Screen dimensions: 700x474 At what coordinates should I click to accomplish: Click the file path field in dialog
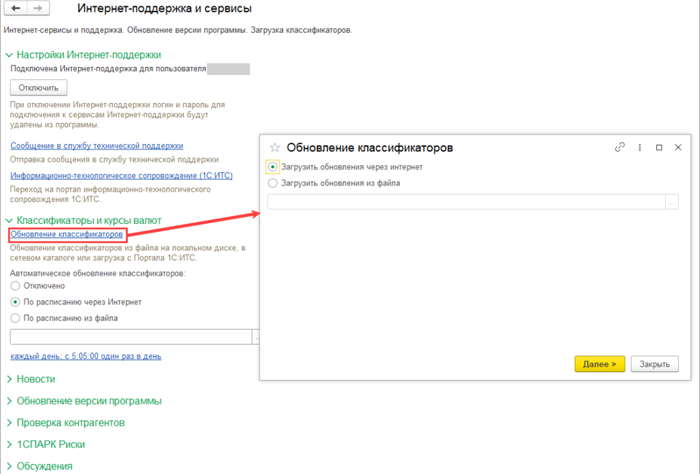(x=465, y=202)
